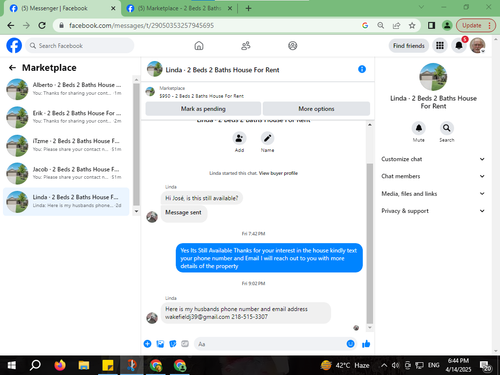Viewport: 500px width, 375px height.
Task: Click the $950 Marketplace listing link
Action: tap(201, 96)
